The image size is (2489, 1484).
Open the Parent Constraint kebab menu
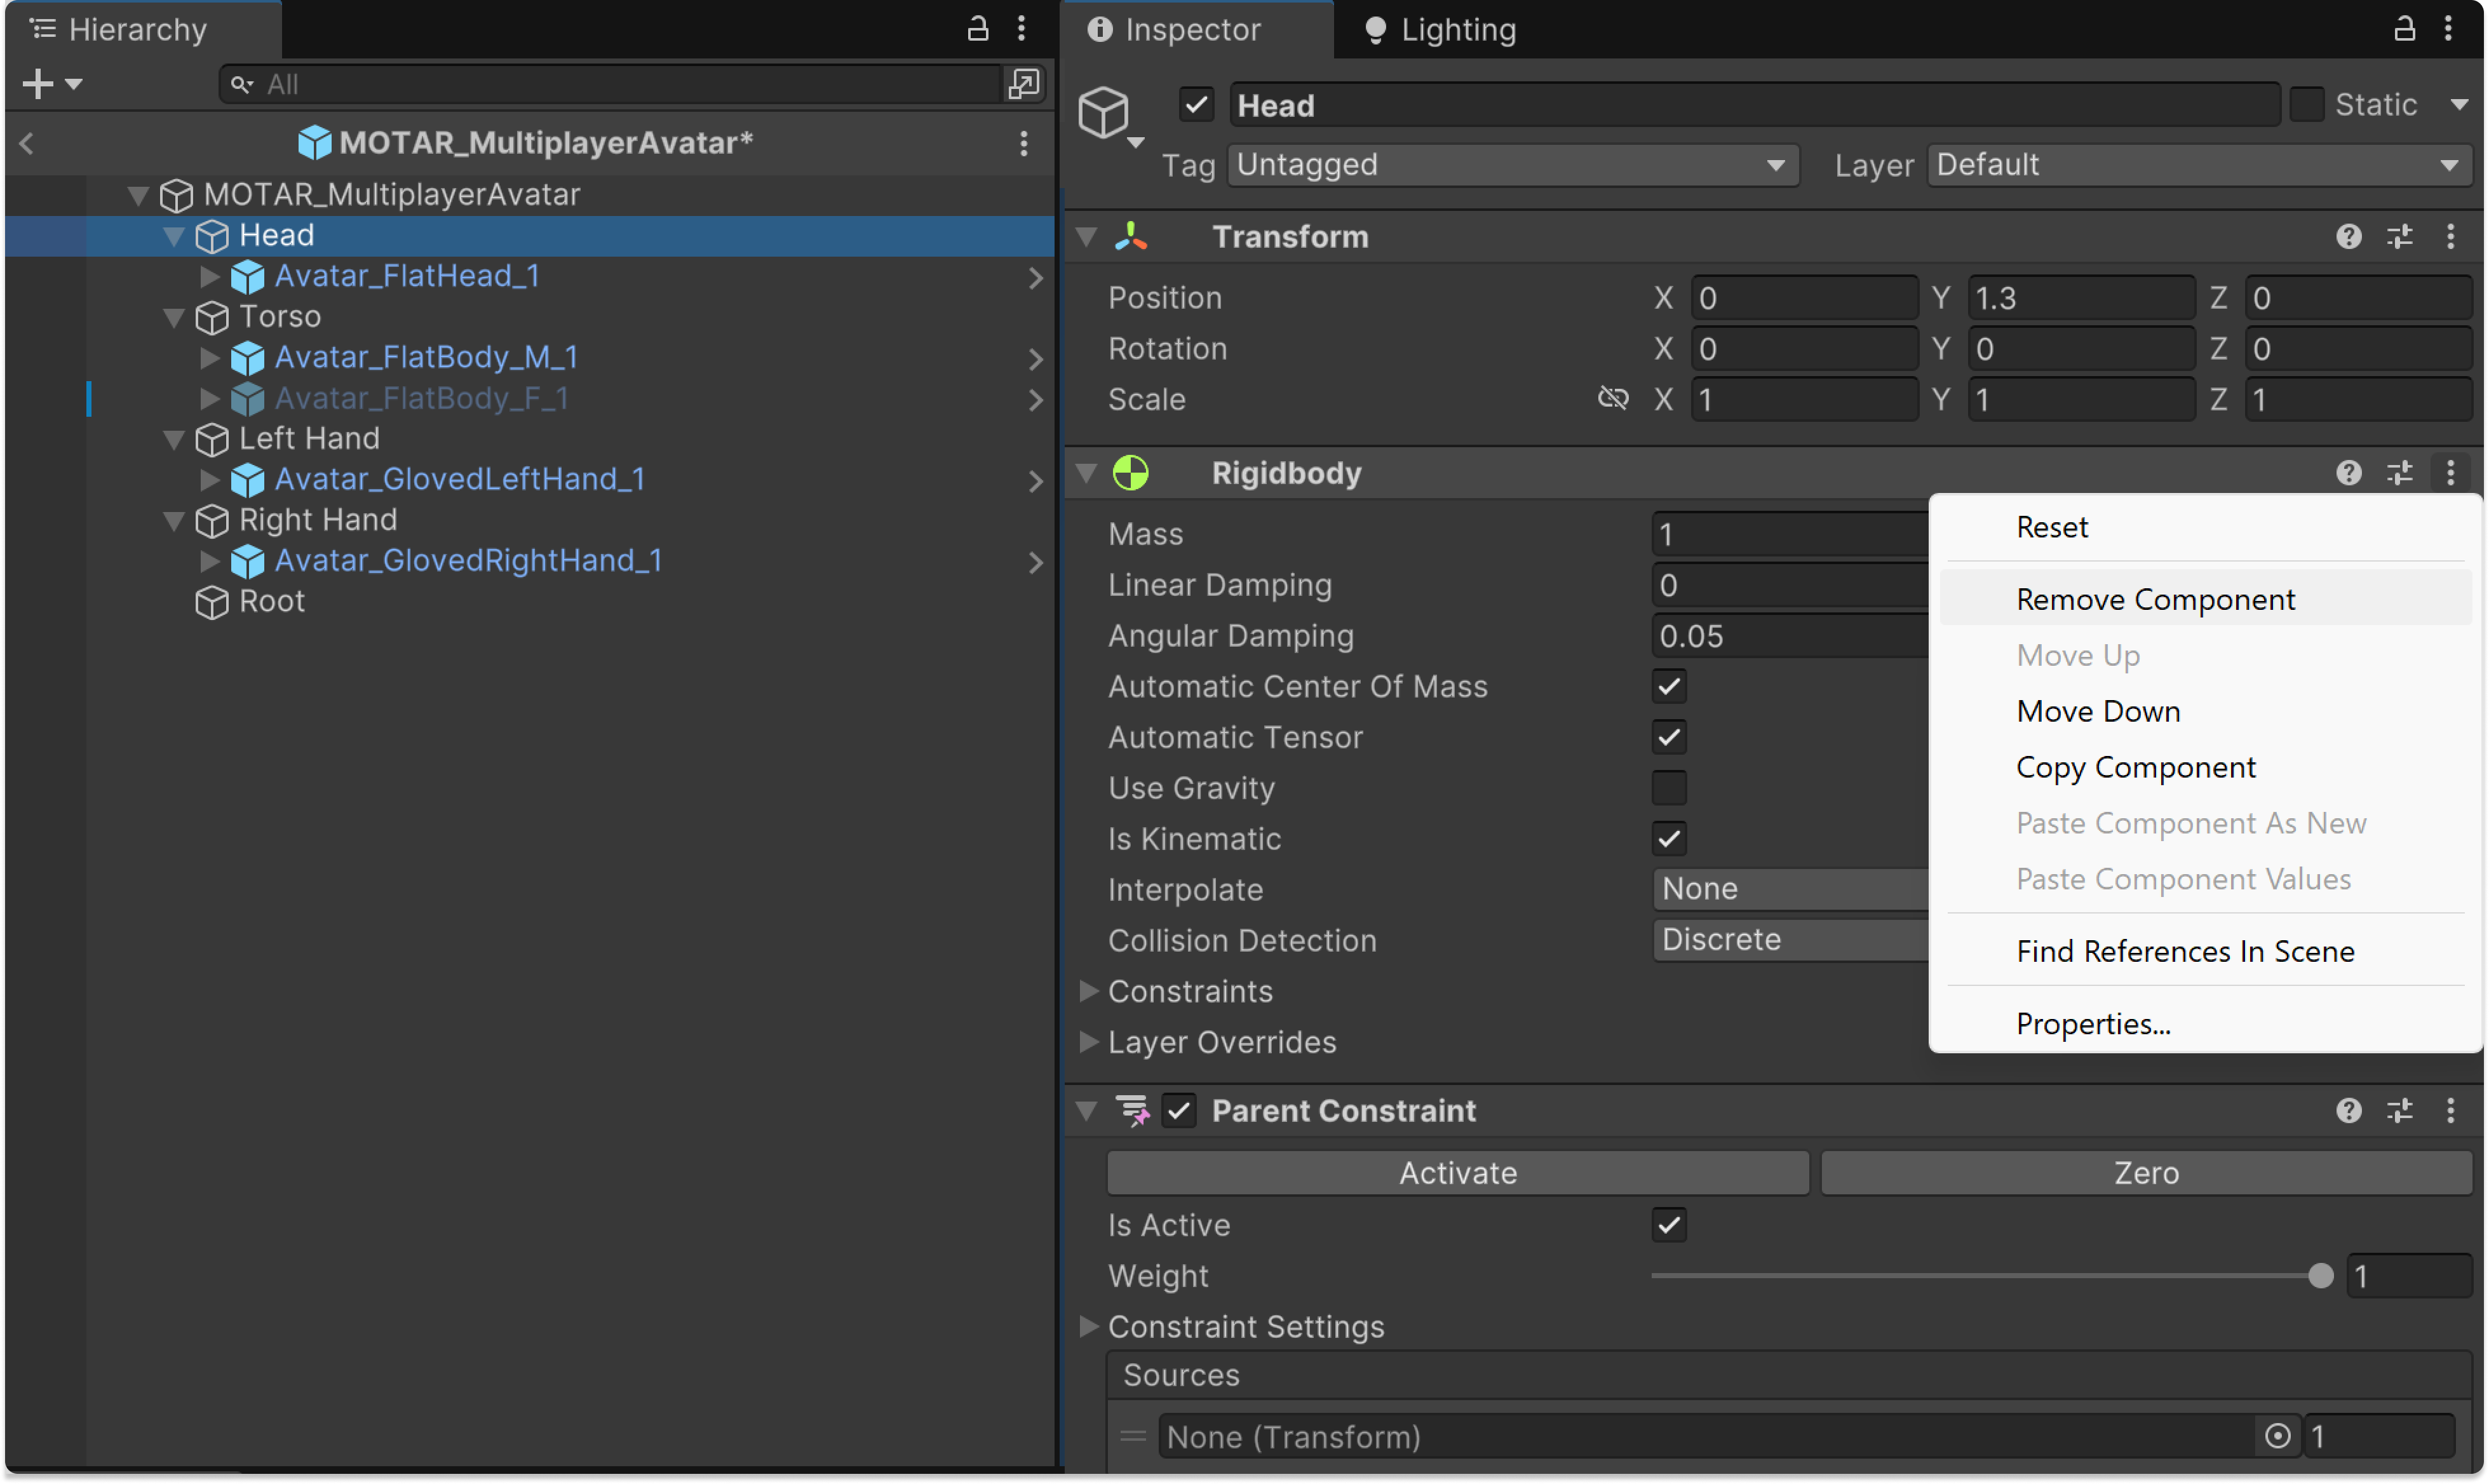pyautogui.click(x=2450, y=1111)
